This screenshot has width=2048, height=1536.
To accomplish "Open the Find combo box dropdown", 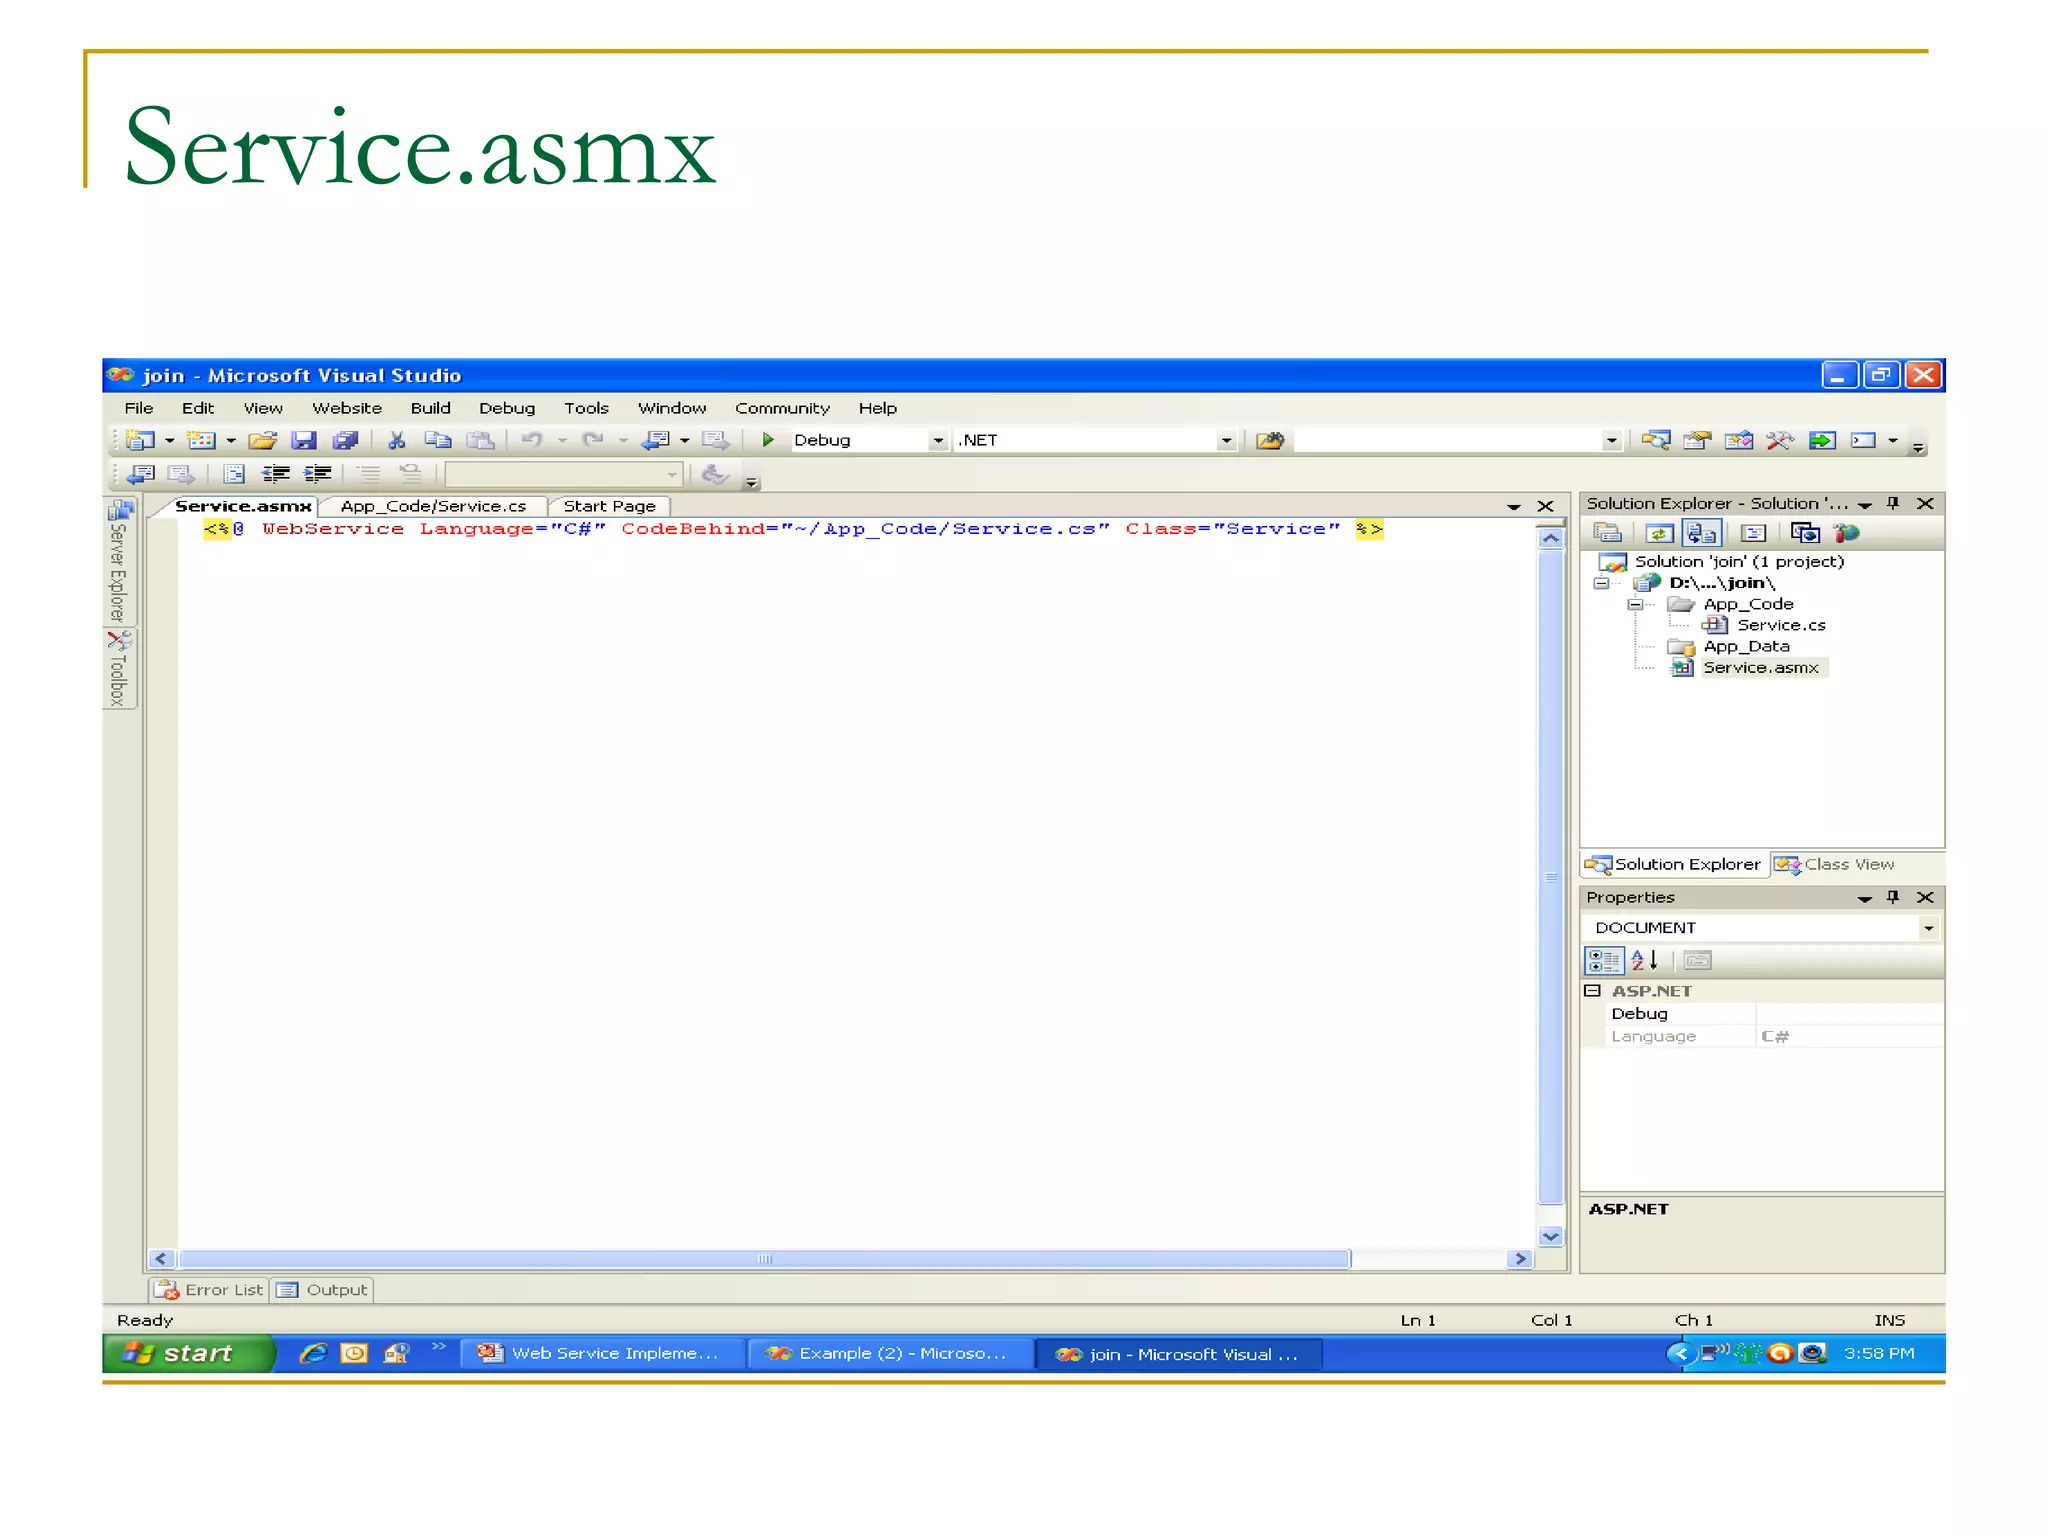I will click(x=1611, y=440).
